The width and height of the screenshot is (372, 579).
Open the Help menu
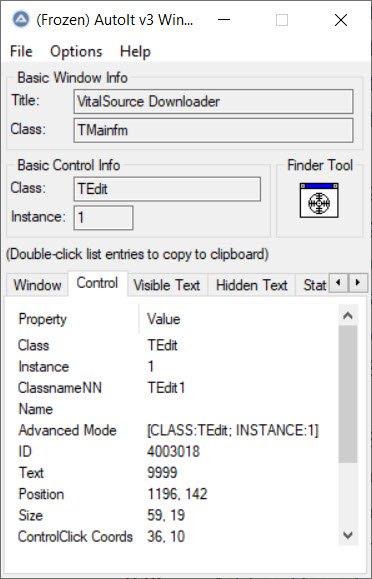[x=135, y=51]
